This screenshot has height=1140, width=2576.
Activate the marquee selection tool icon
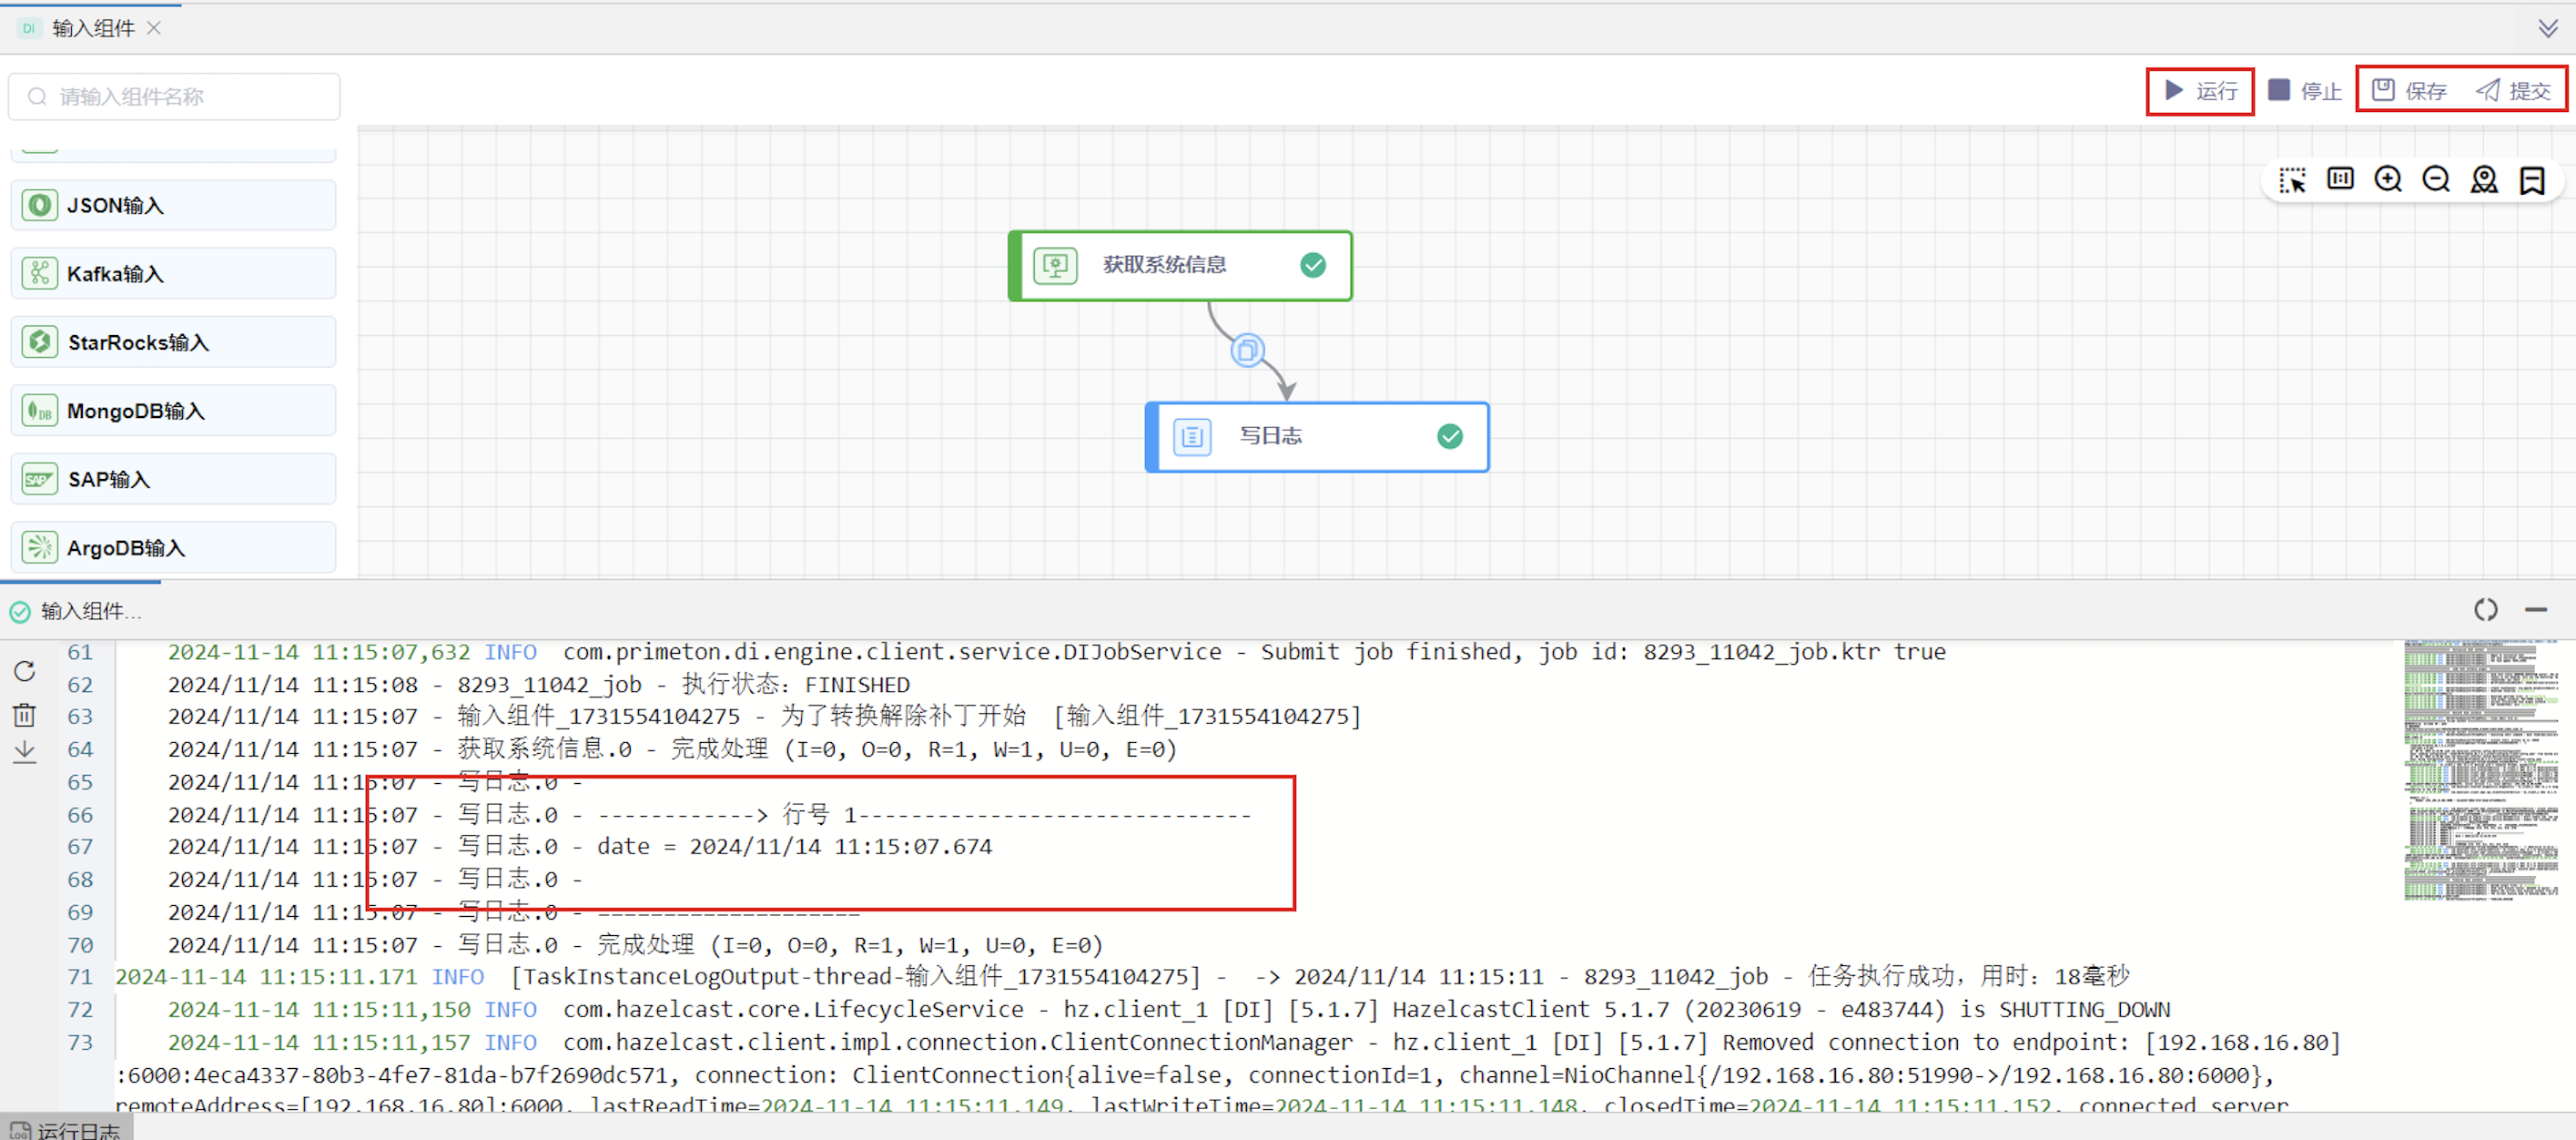[x=2292, y=180]
